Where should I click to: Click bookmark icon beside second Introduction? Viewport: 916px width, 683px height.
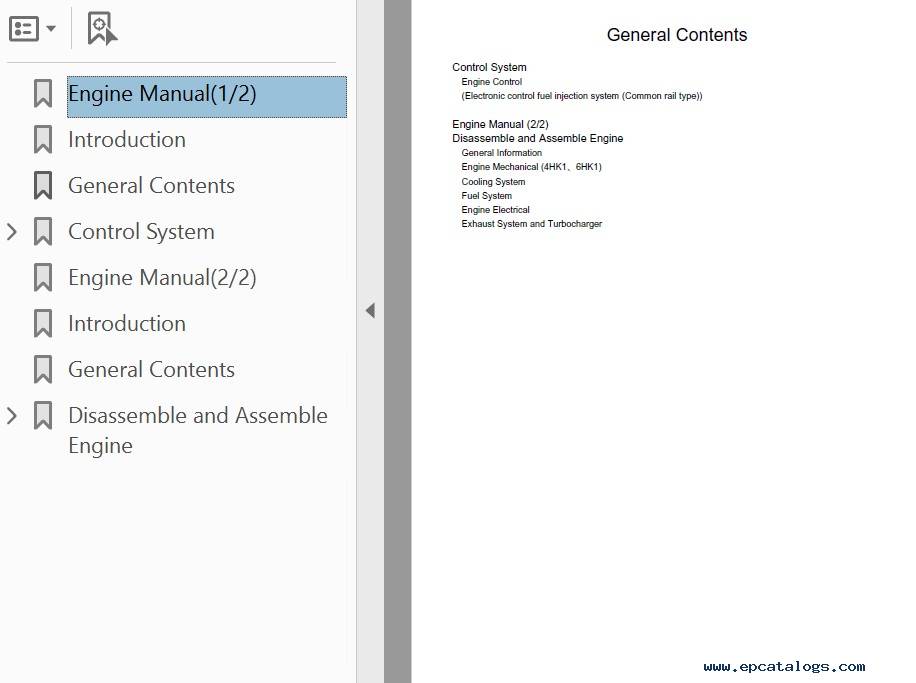point(43,324)
